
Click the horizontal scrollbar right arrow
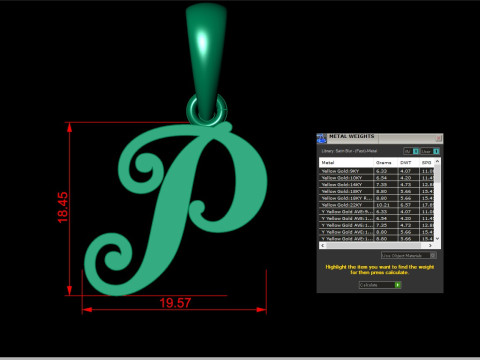pos(430,245)
